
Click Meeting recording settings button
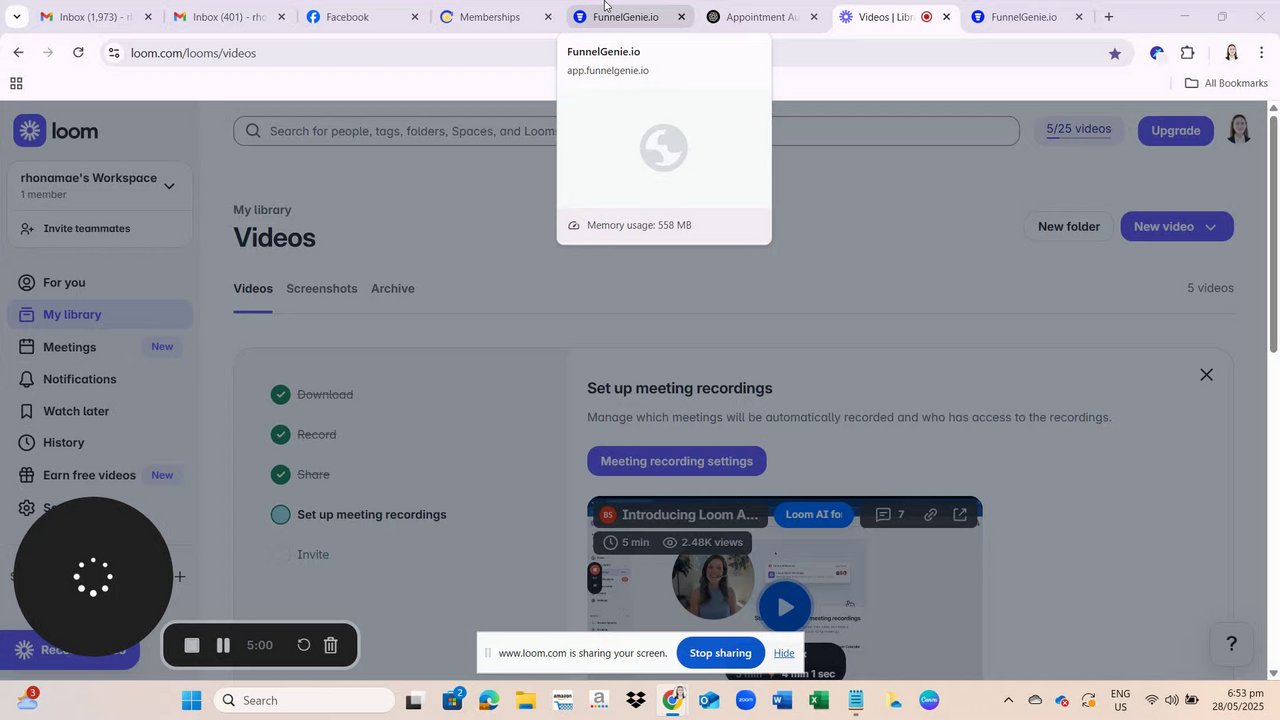pos(677,461)
